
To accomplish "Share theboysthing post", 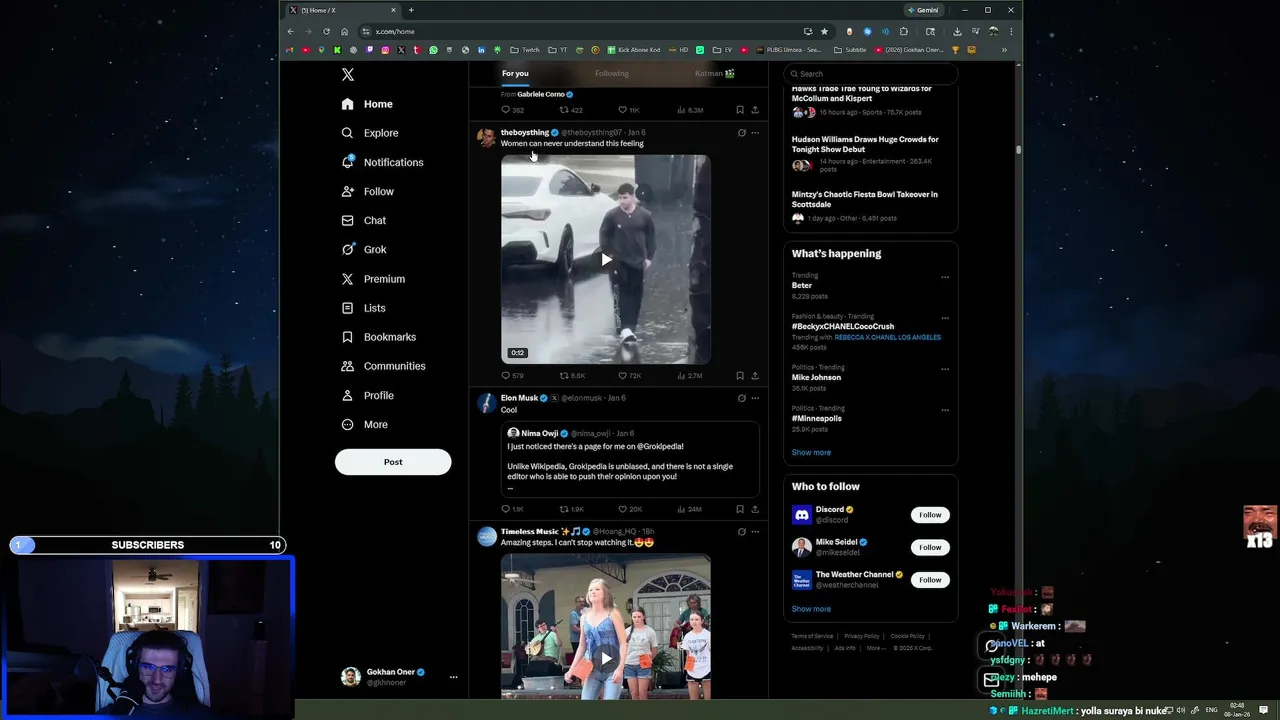I will coord(755,376).
